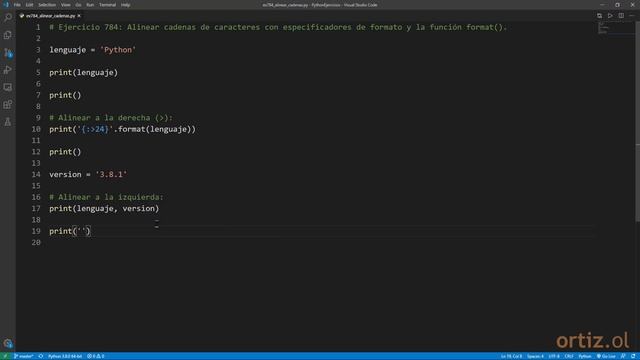Open the Extensions view

point(8,104)
